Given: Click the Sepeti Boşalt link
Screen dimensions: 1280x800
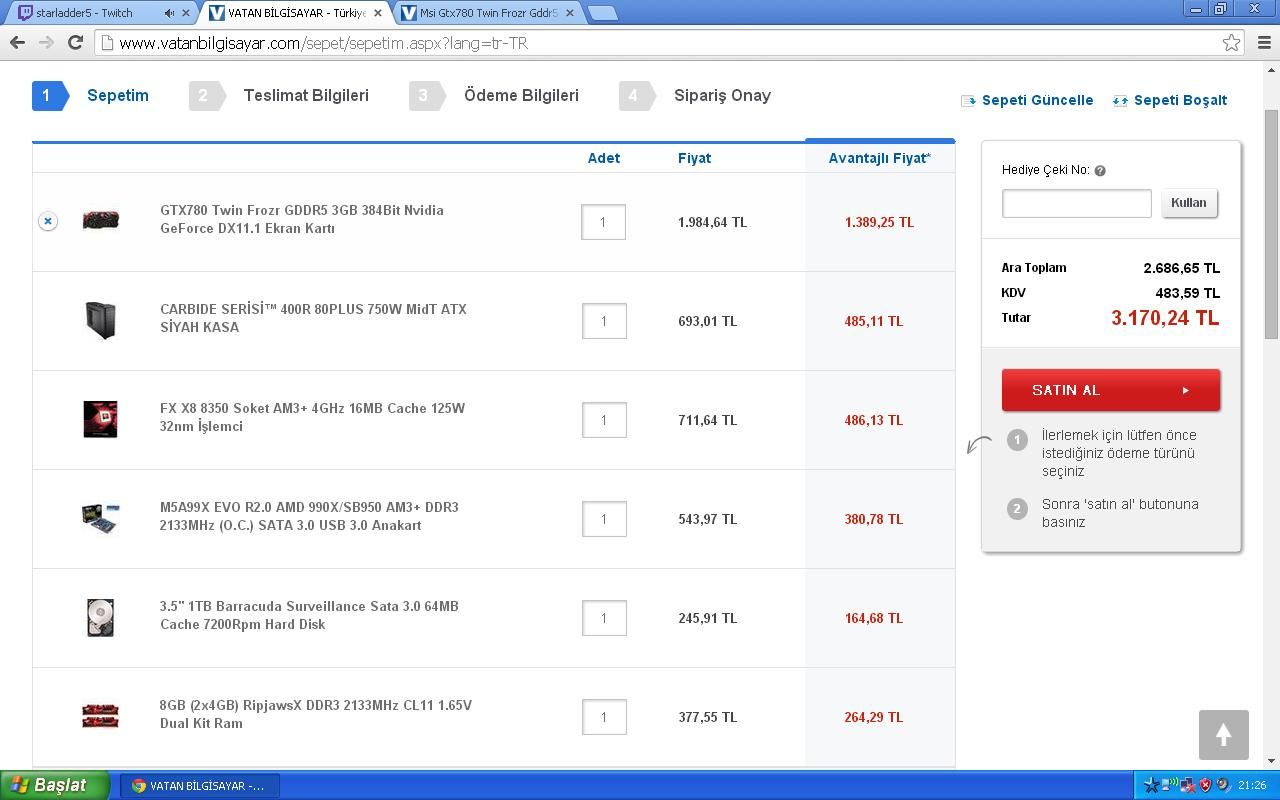Looking at the screenshot, I should tap(1180, 100).
